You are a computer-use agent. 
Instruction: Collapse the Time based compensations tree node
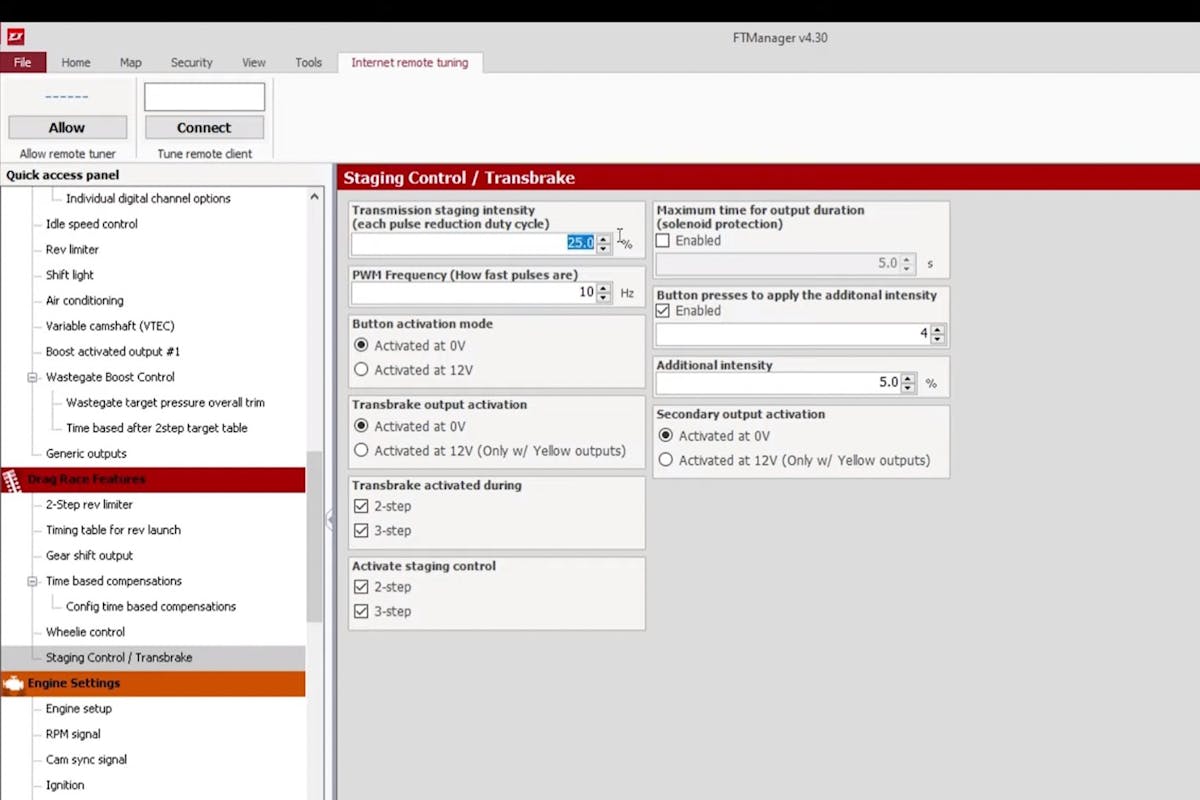pyautogui.click(x=32, y=581)
